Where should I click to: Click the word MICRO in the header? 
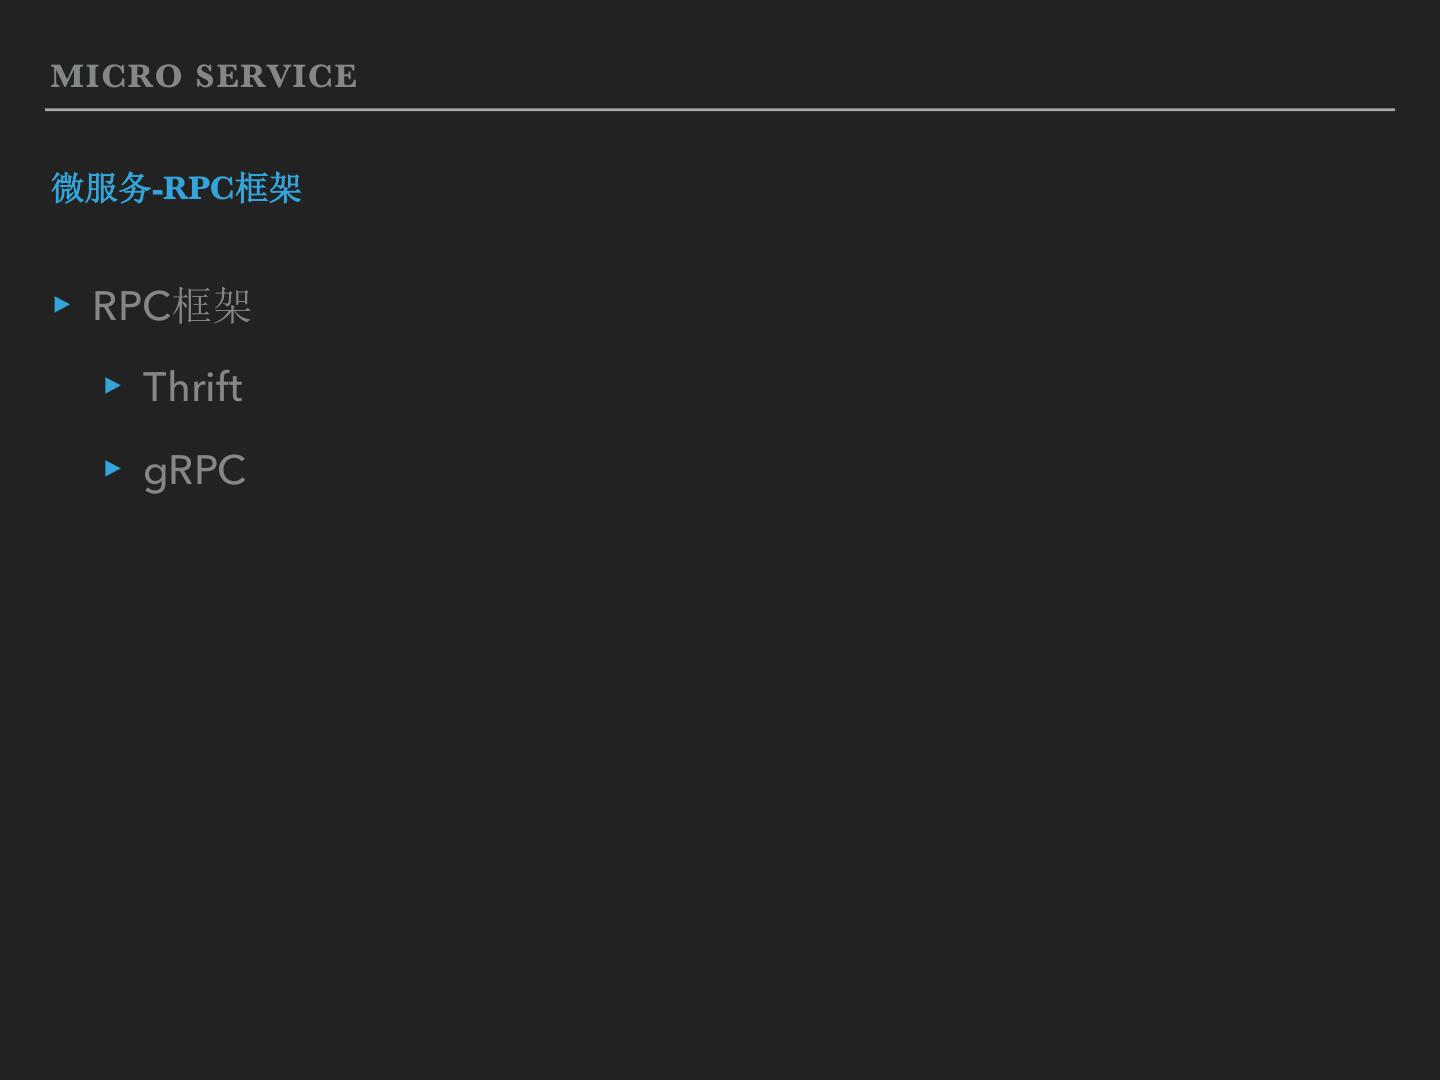click(116, 76)
